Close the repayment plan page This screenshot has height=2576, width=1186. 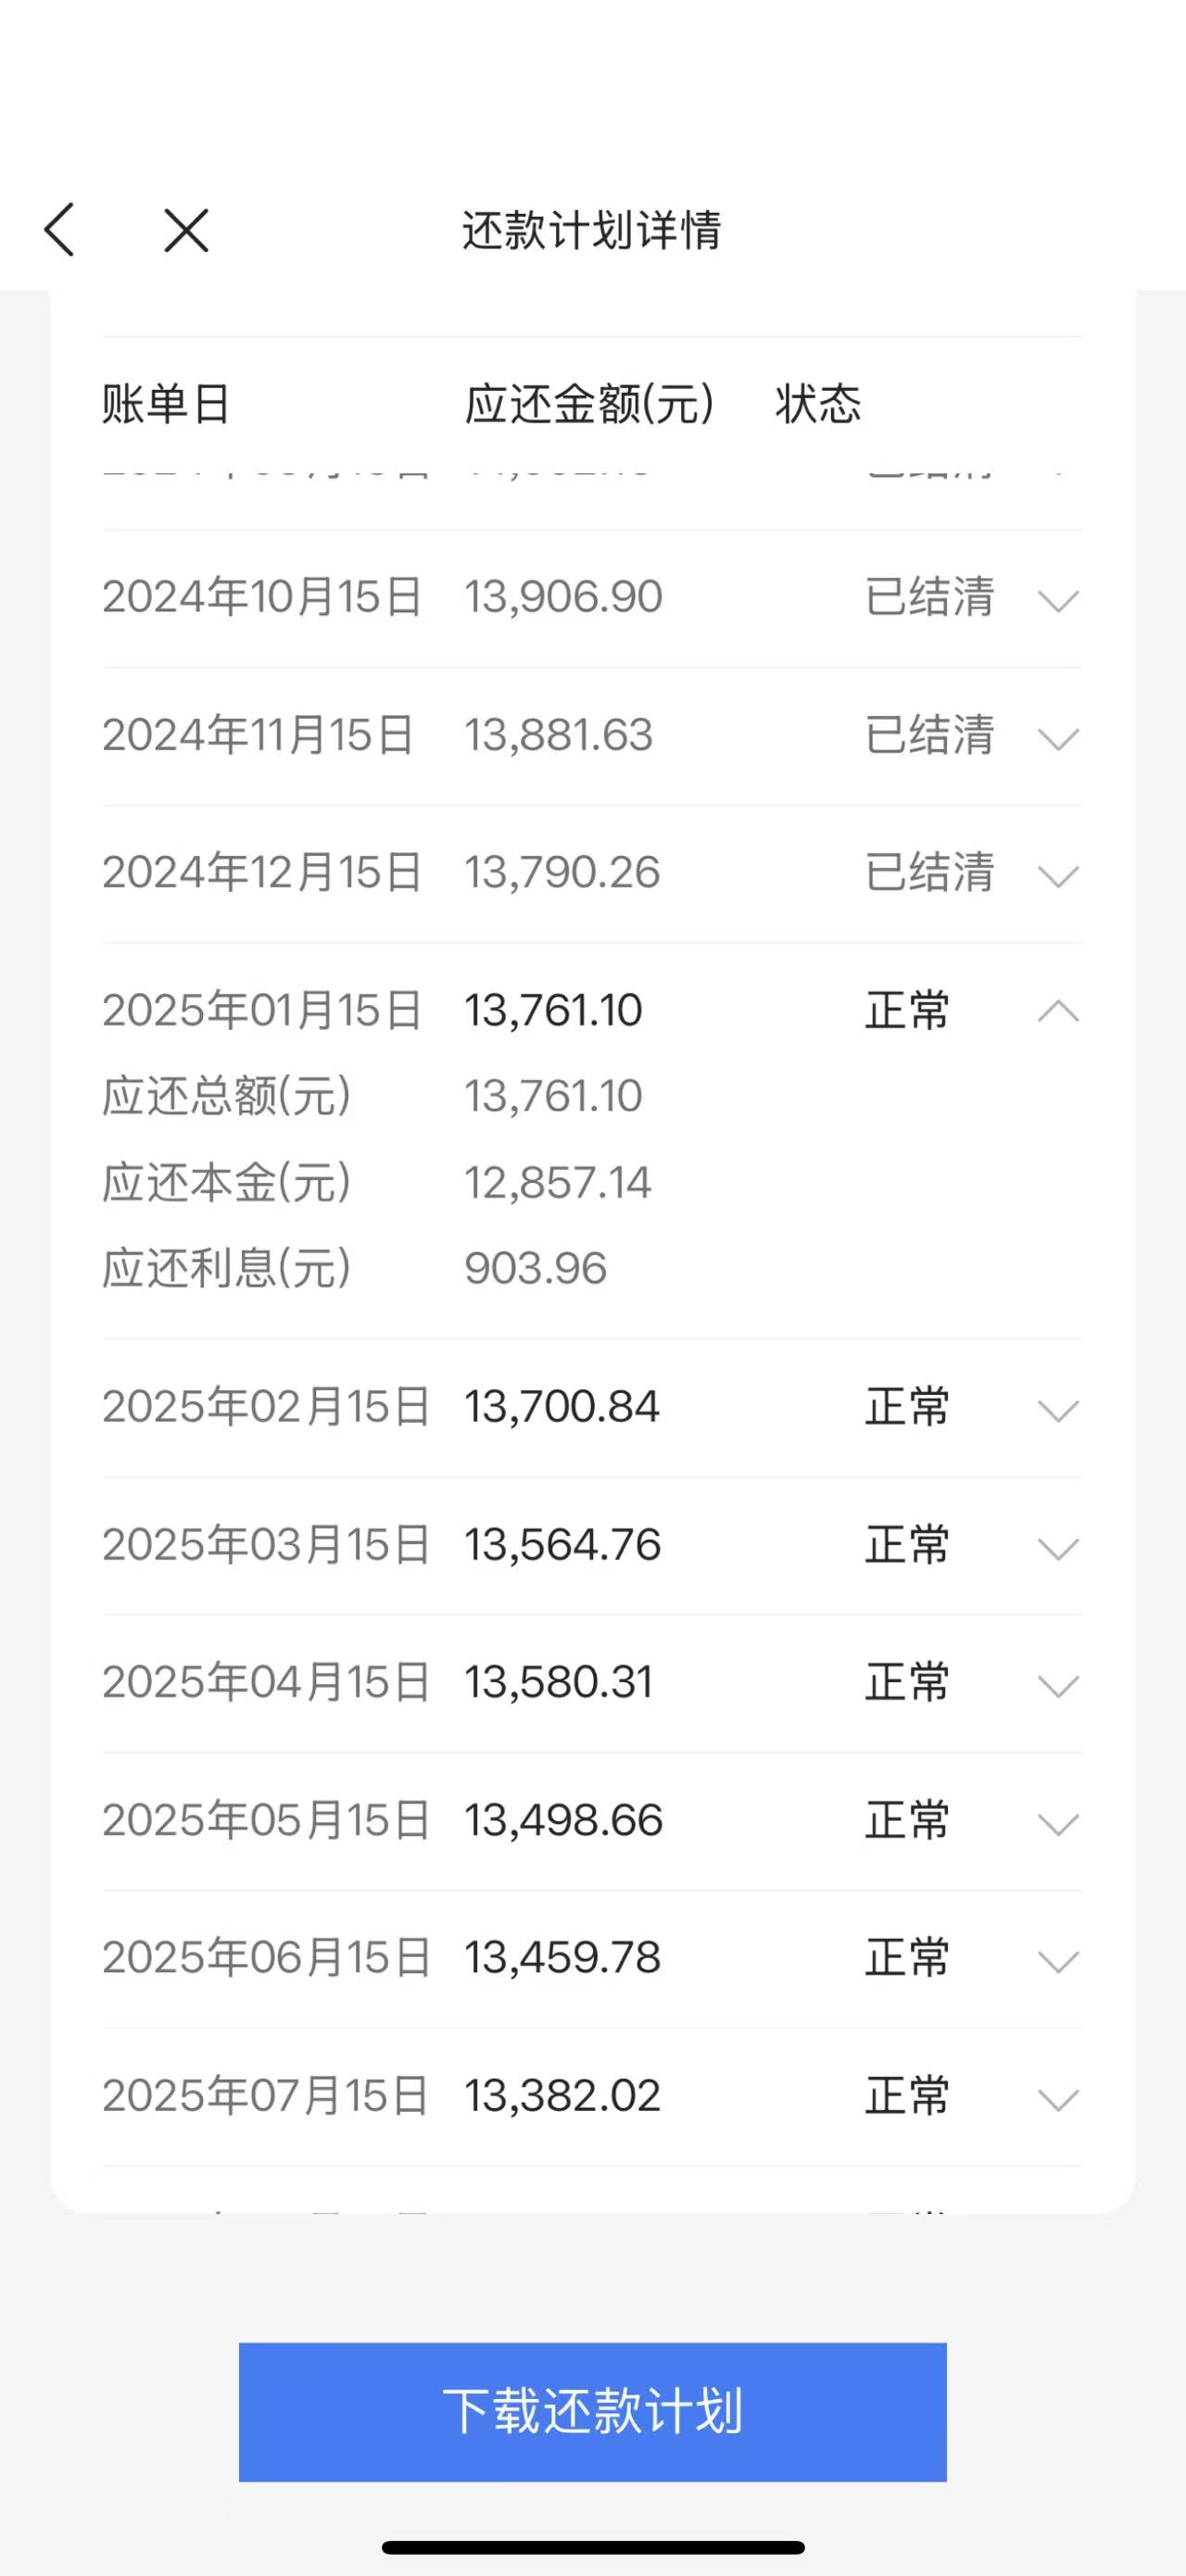tap(186, 230)
